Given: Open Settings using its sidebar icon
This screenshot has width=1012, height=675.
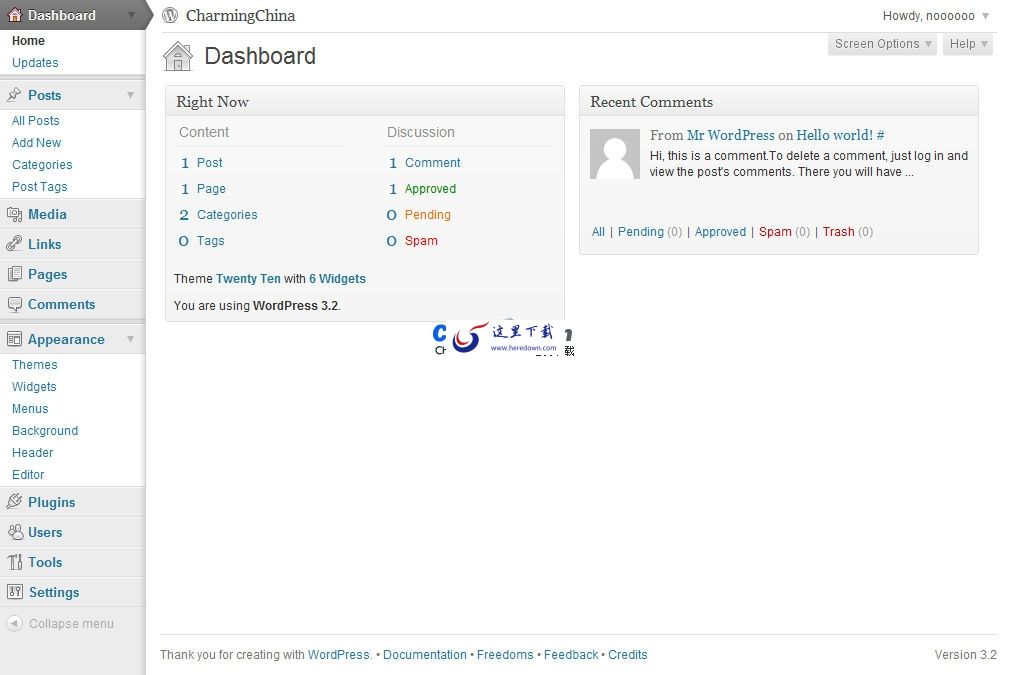Looking at the screenshot, I should [14, 592].
